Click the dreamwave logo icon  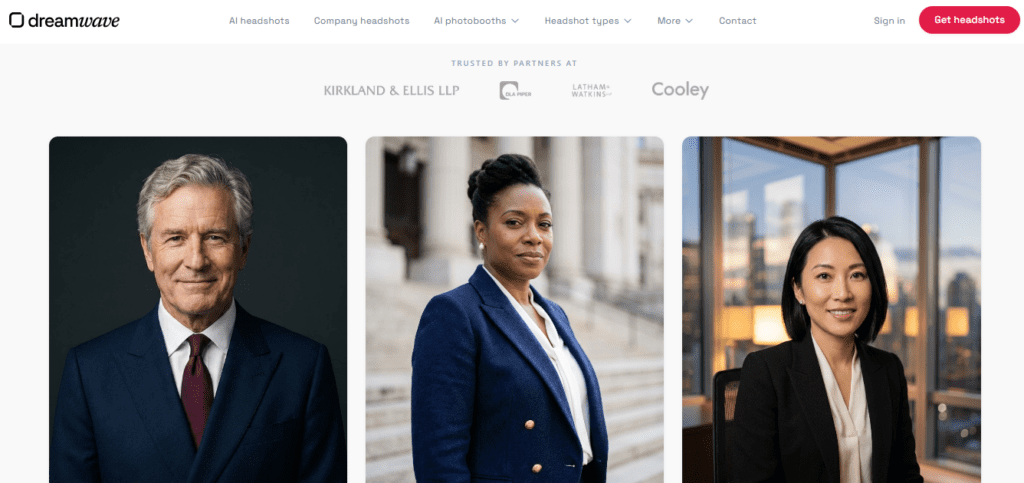[16, 20]
